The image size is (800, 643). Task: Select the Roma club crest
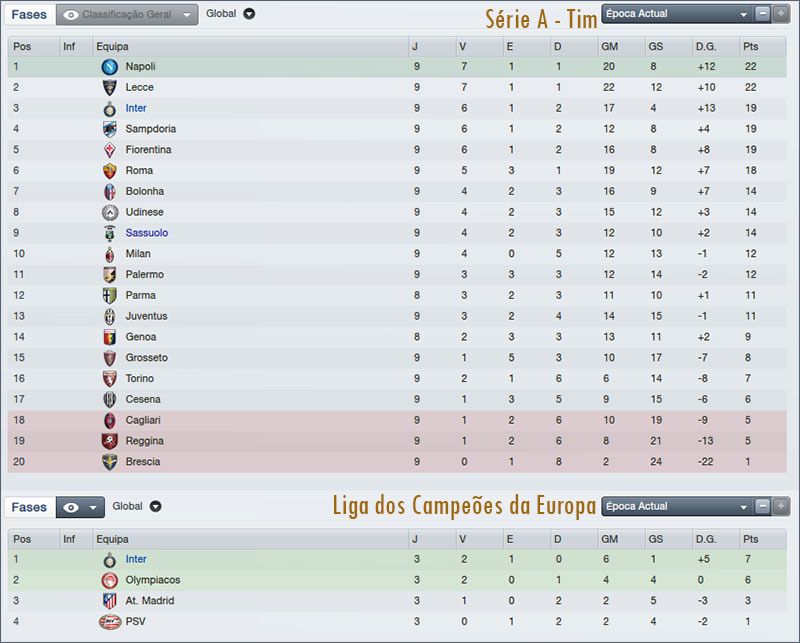(110, 170)
